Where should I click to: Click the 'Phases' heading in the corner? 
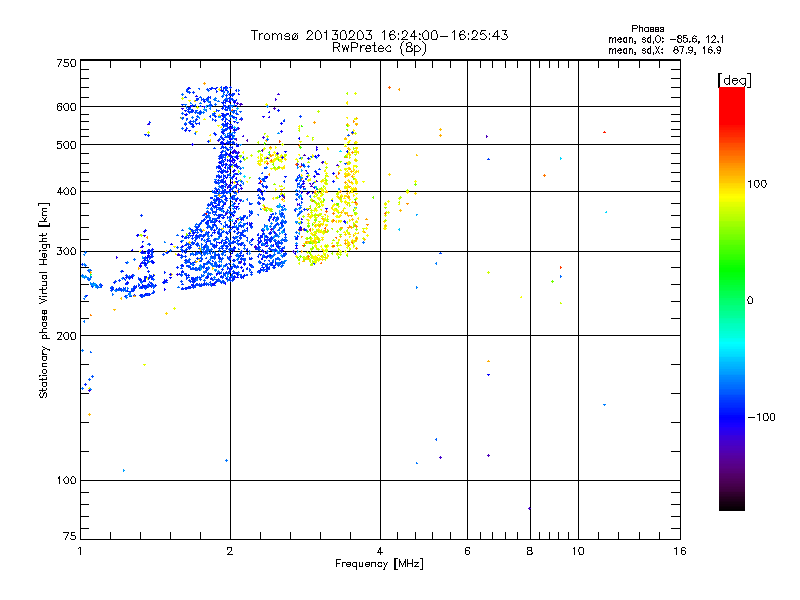pos(647,29)
